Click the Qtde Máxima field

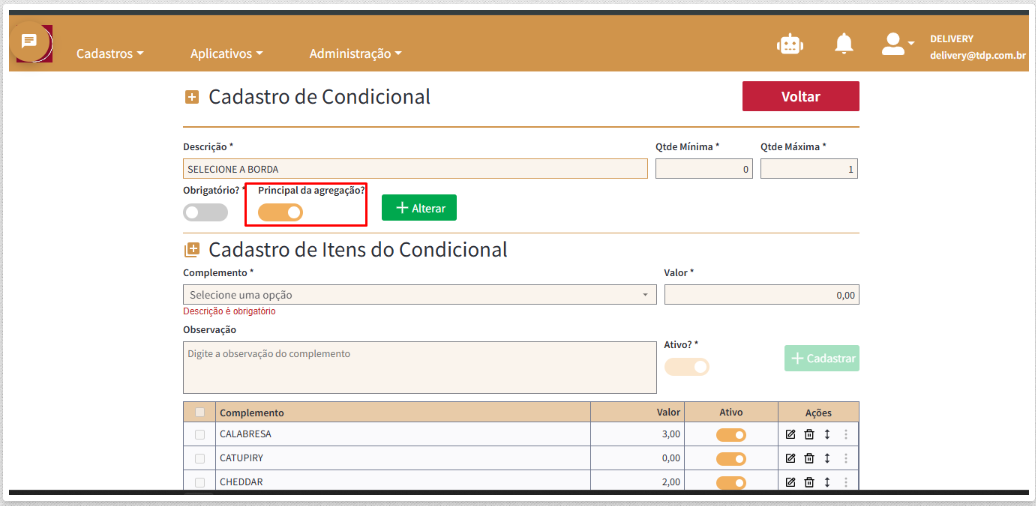coord(809,169)
